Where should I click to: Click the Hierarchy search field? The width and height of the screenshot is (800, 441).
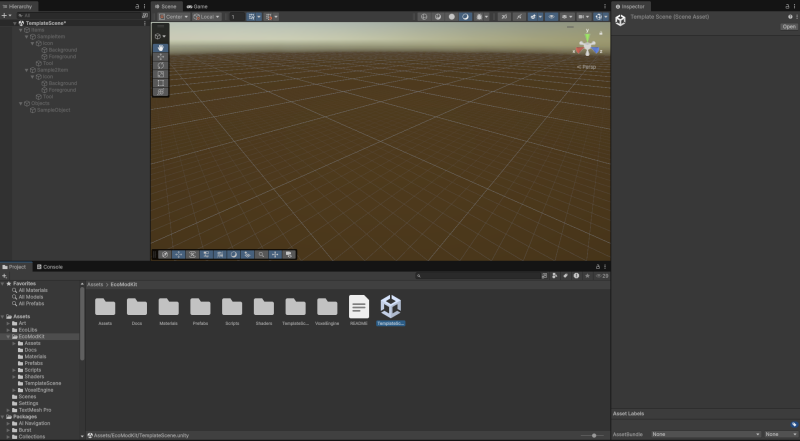79,16
